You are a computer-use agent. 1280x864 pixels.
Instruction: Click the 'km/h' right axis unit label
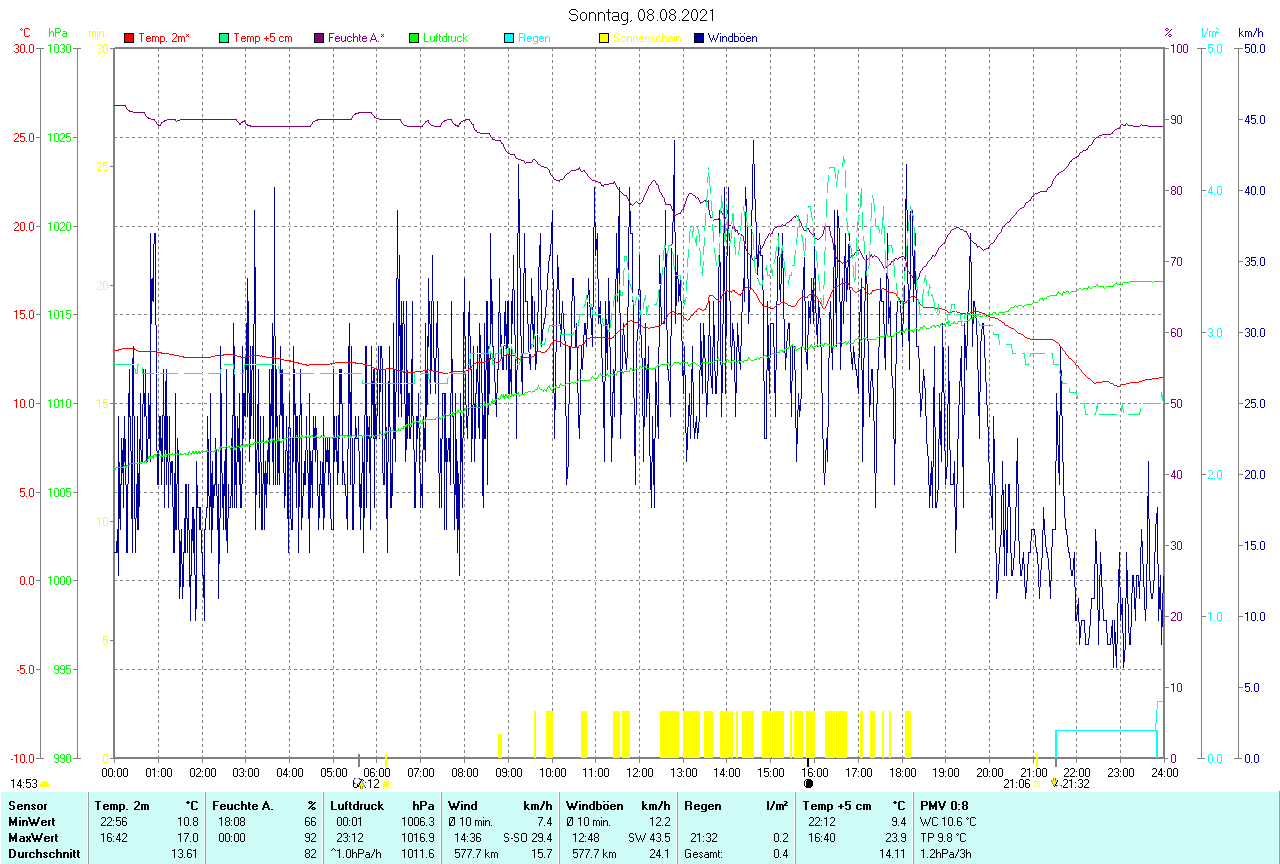1250,33
